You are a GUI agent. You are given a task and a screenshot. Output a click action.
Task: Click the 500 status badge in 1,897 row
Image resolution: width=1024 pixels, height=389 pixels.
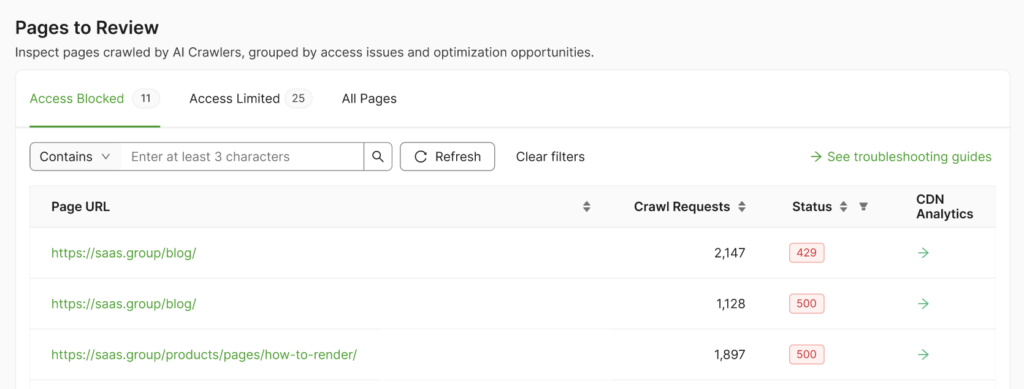point(807,355)
